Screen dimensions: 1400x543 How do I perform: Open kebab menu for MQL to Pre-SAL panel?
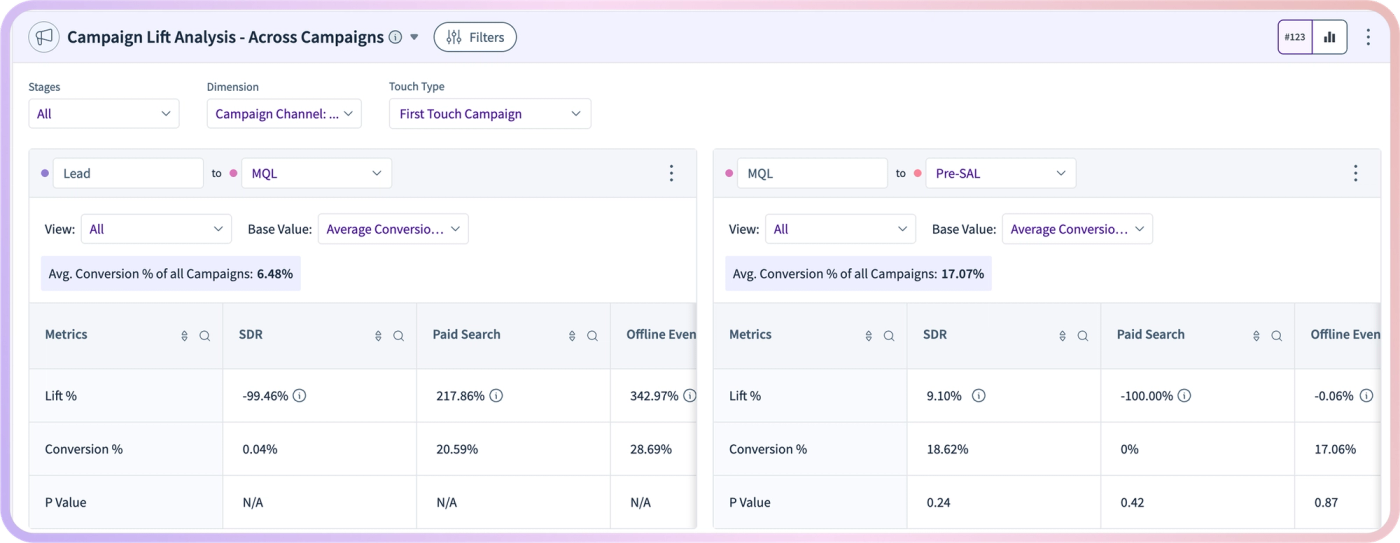pyautogui.click(x=1355, y=173)
